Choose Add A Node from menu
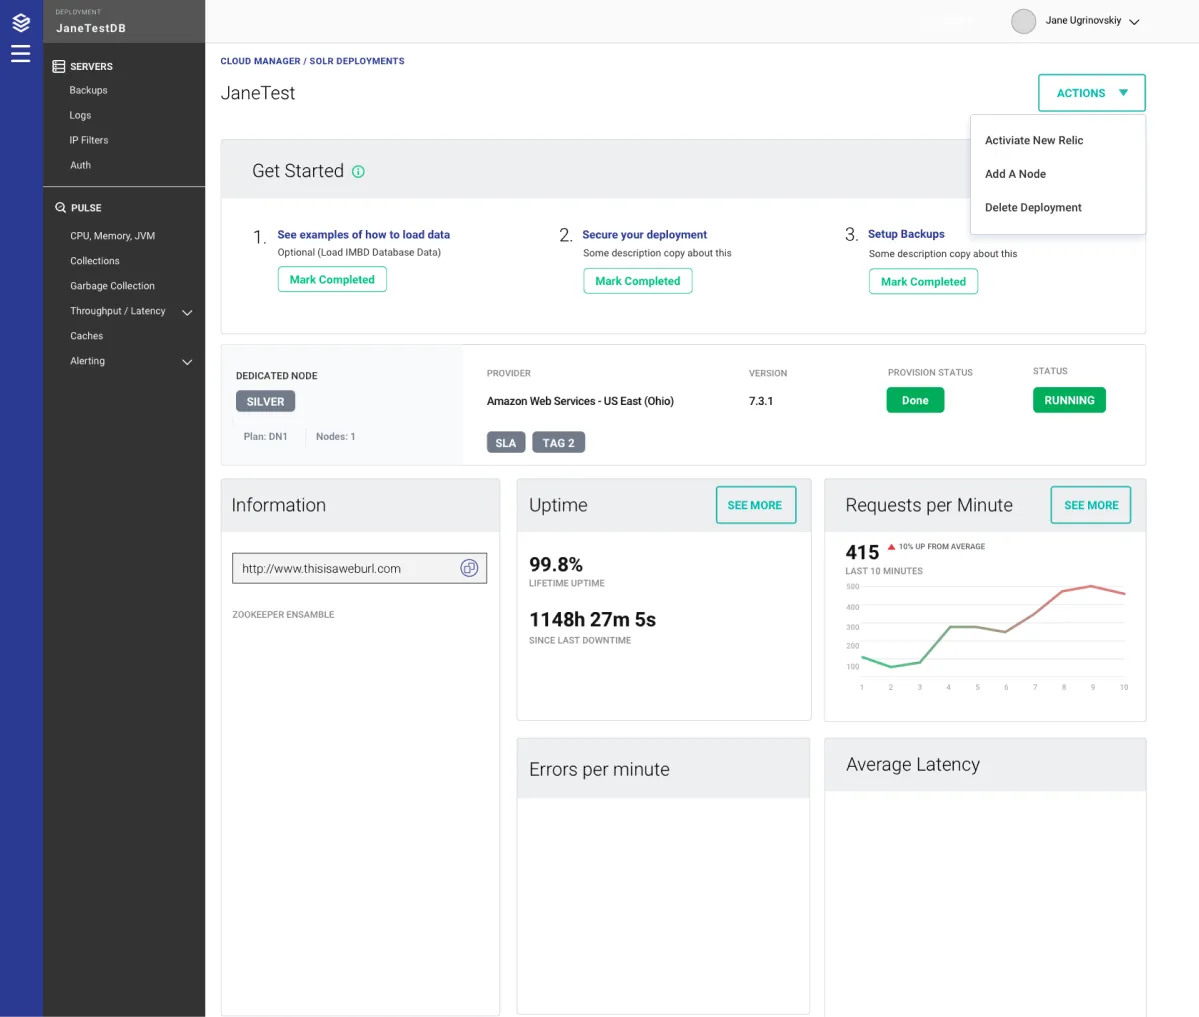 1015,174
